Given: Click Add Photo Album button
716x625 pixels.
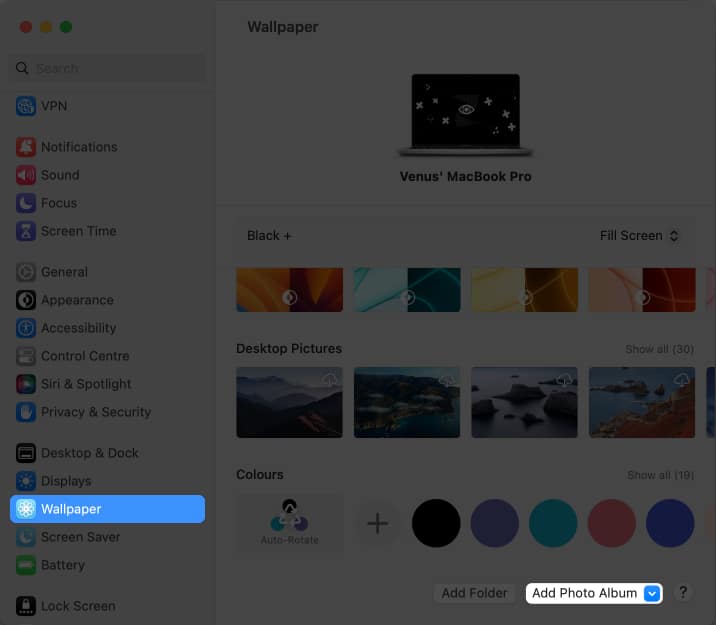Looking at the screenshot, I should tap(594, 593).
